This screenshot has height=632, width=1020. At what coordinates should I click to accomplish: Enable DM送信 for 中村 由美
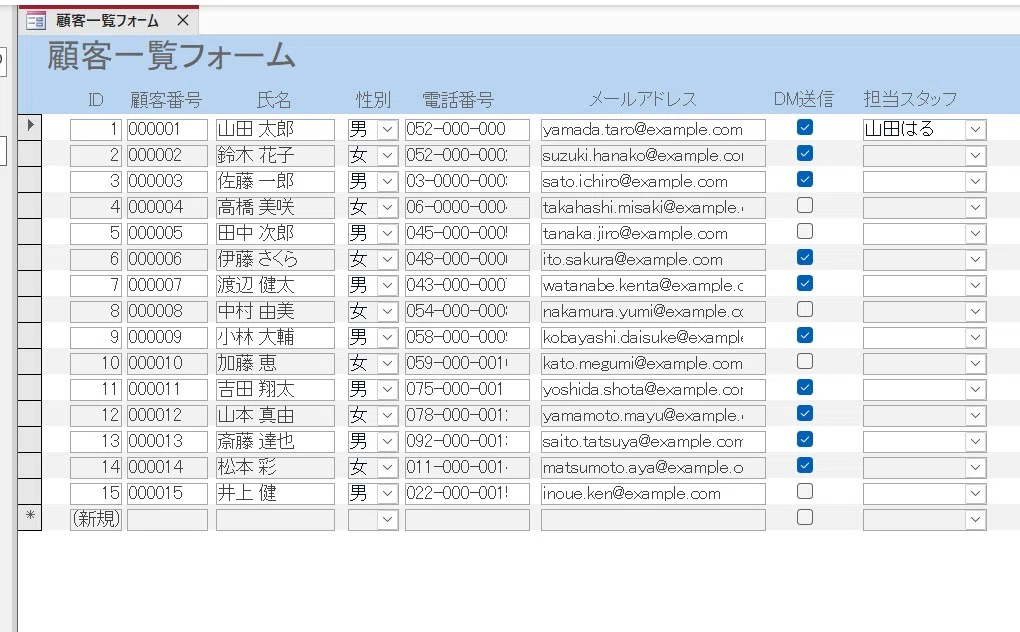805,309
